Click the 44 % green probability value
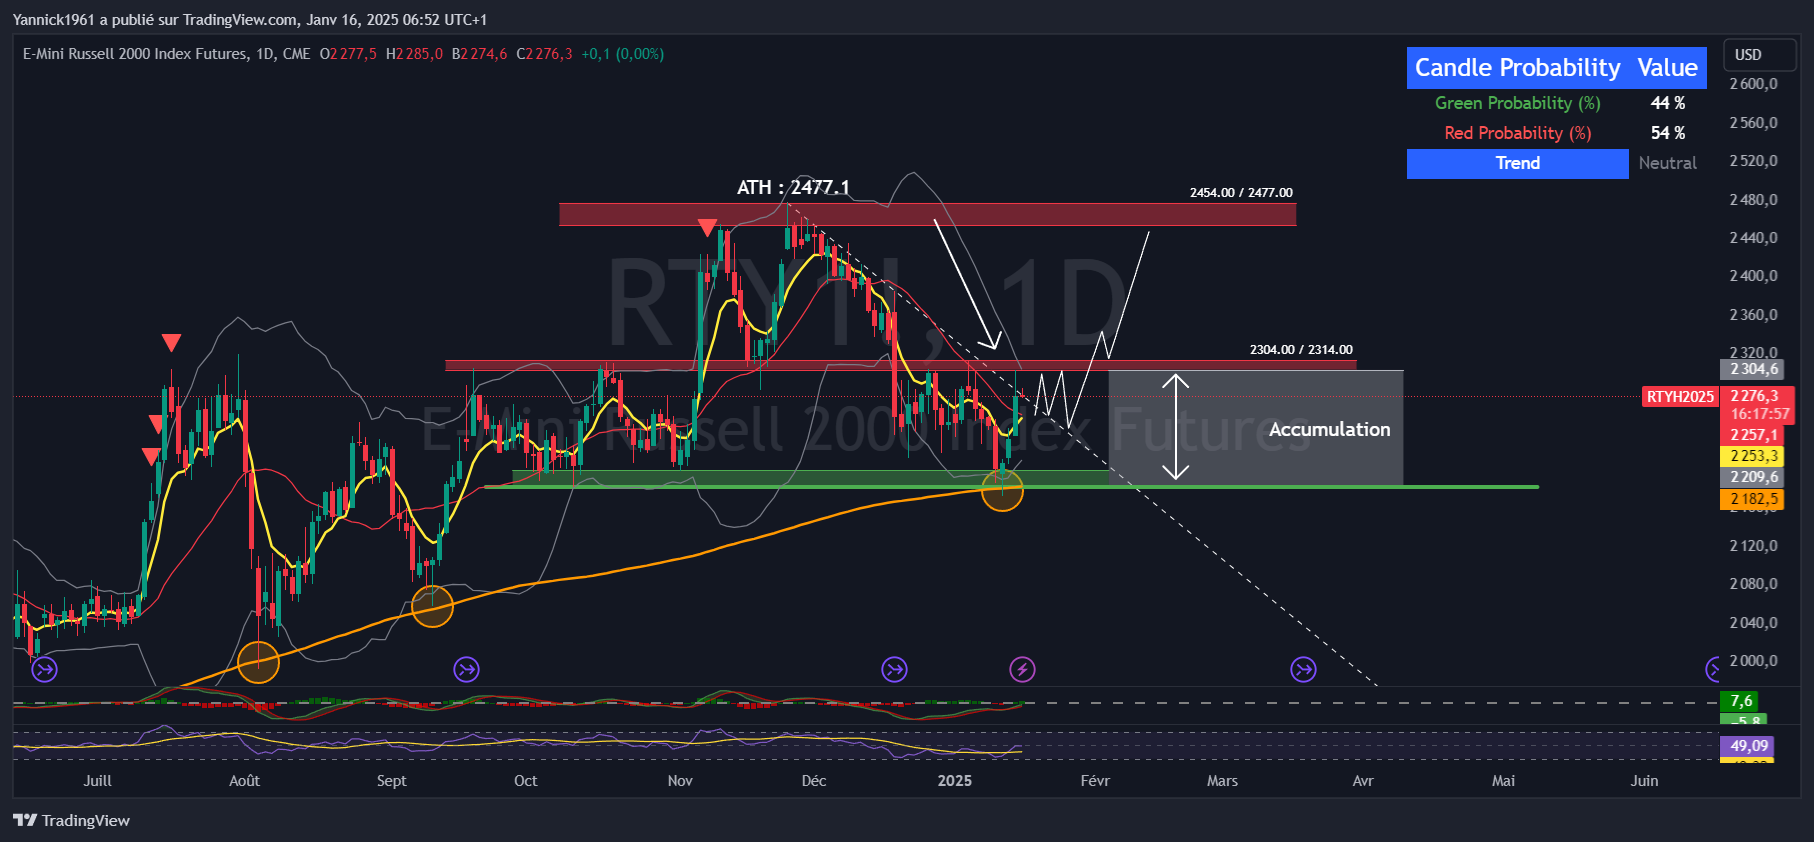1814x842 pixels. pos(1667,103)
